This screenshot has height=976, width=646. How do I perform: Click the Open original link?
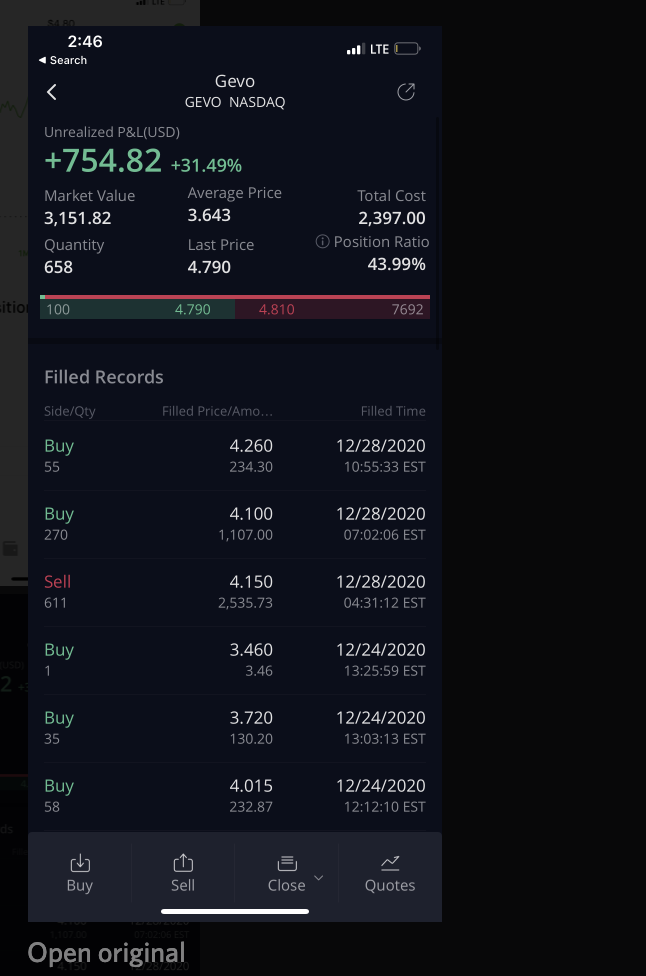[106, 953]
